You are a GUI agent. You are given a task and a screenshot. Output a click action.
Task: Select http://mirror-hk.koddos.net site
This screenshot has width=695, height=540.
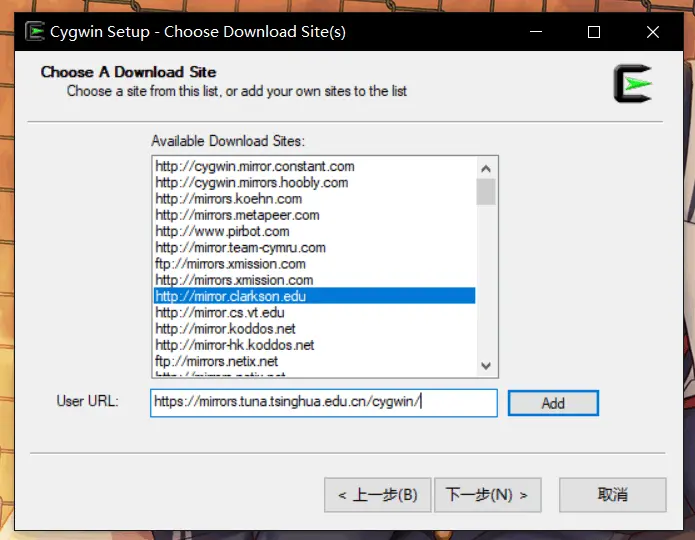coord(315,345)
